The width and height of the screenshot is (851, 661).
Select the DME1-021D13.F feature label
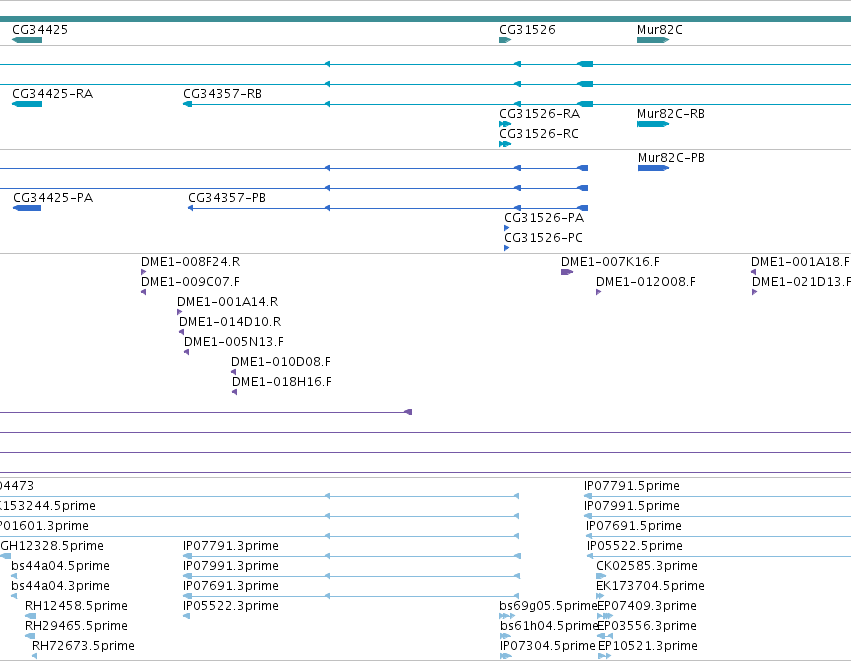point(801,282)
